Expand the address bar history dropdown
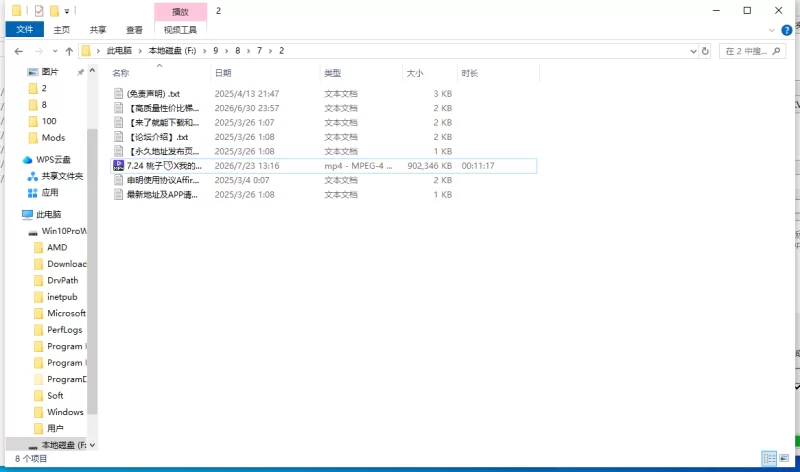 click(693, 51)
